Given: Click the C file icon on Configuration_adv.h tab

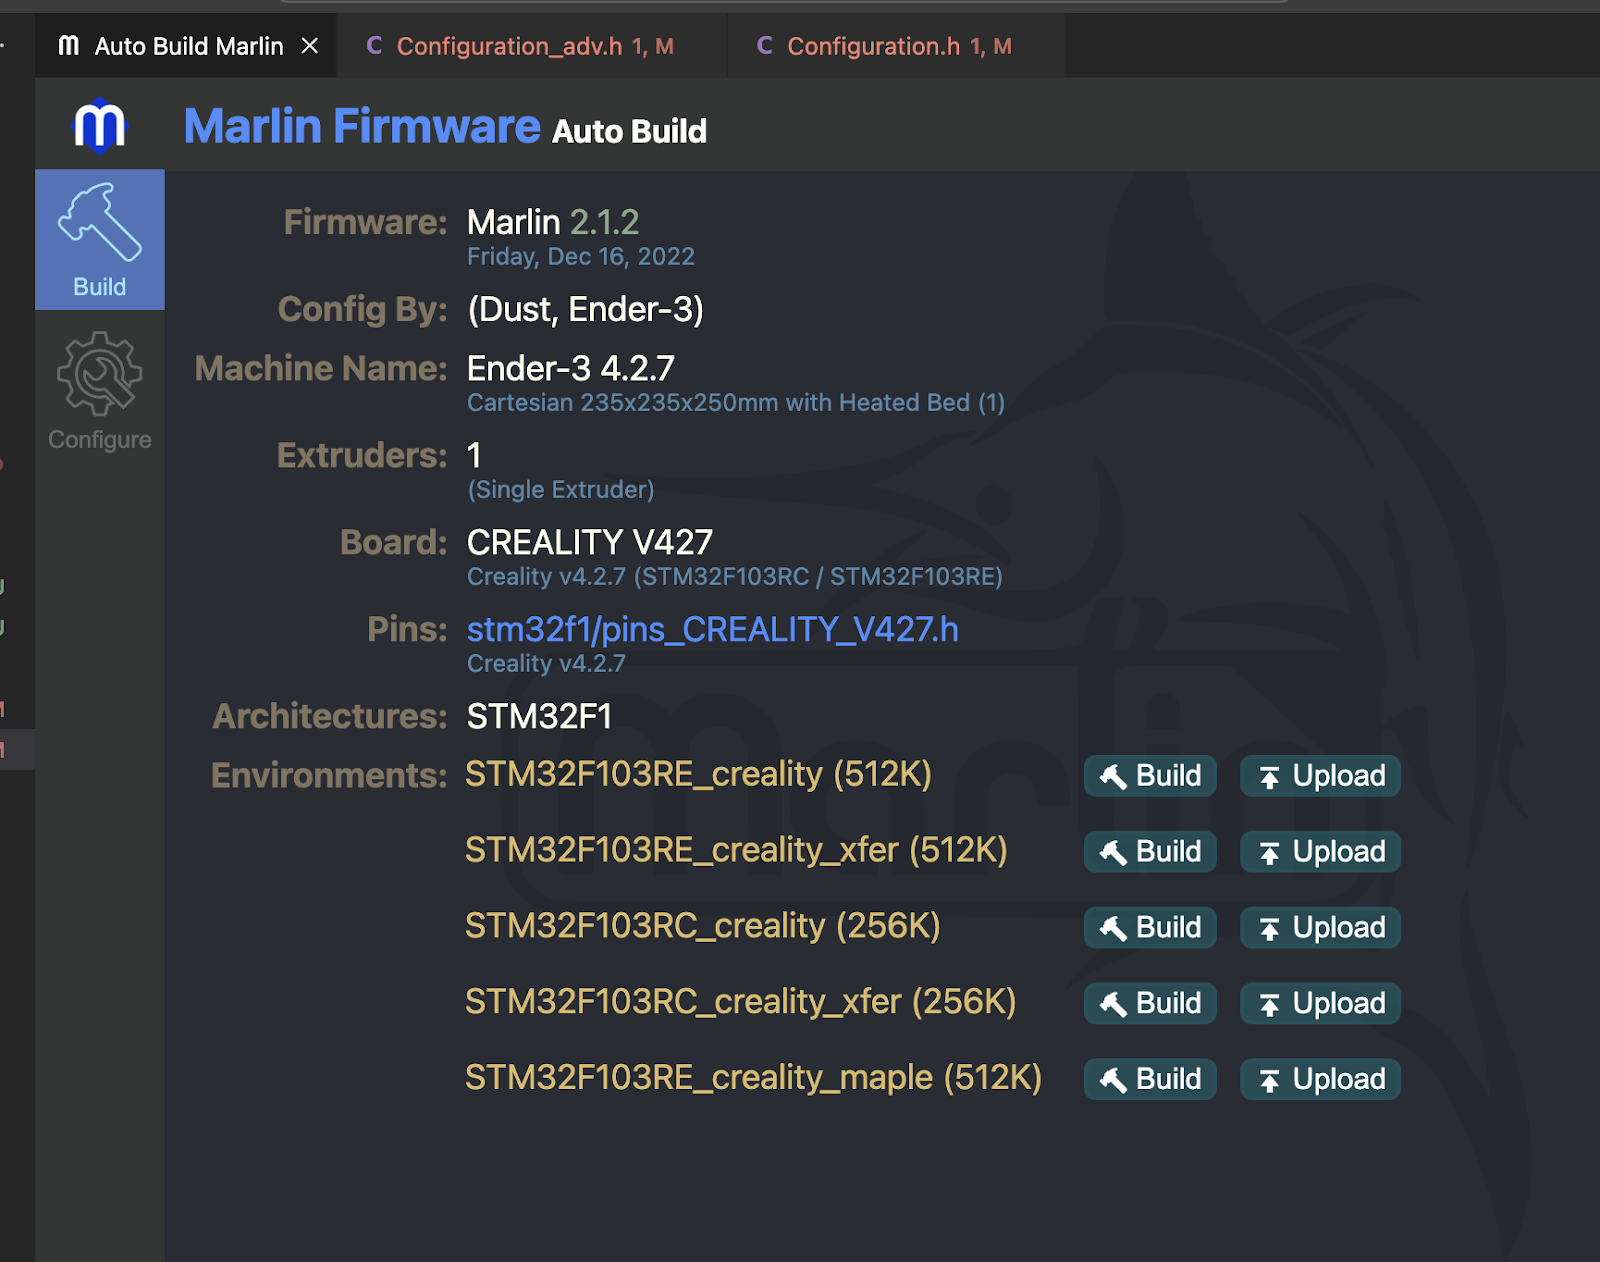Looking at the screenshot, I should [x=374, y=46].
